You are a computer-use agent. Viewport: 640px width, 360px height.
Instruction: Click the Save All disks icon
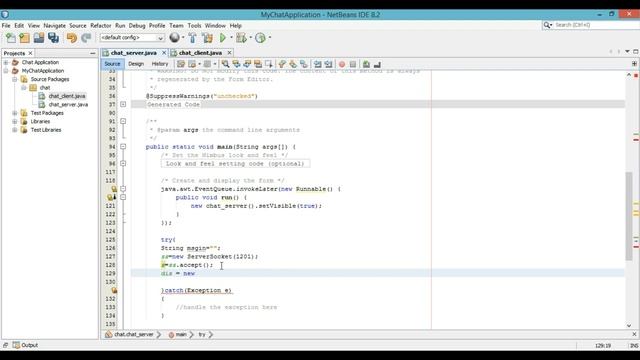tap(53, 38)
